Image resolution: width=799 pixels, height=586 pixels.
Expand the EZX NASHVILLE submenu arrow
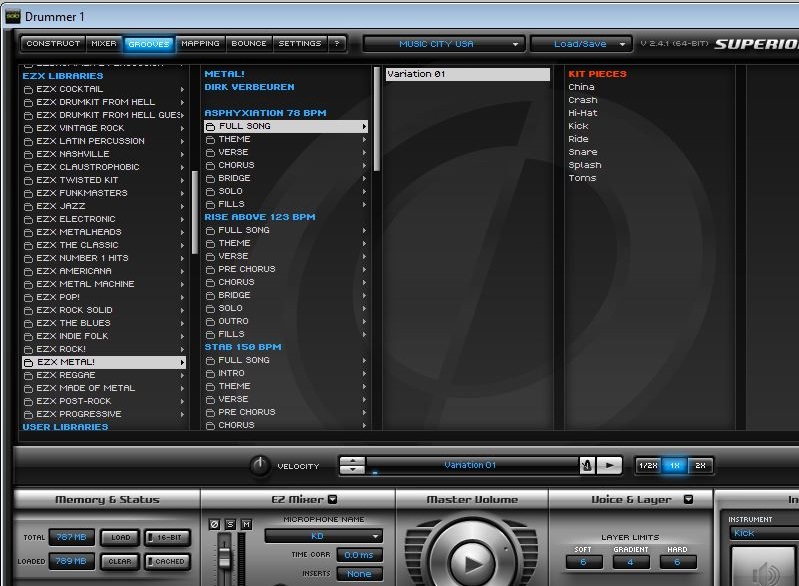(x=182, y=154)
